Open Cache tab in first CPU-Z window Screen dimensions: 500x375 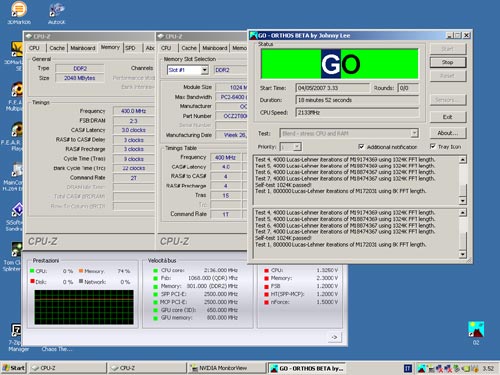point(57,48)
